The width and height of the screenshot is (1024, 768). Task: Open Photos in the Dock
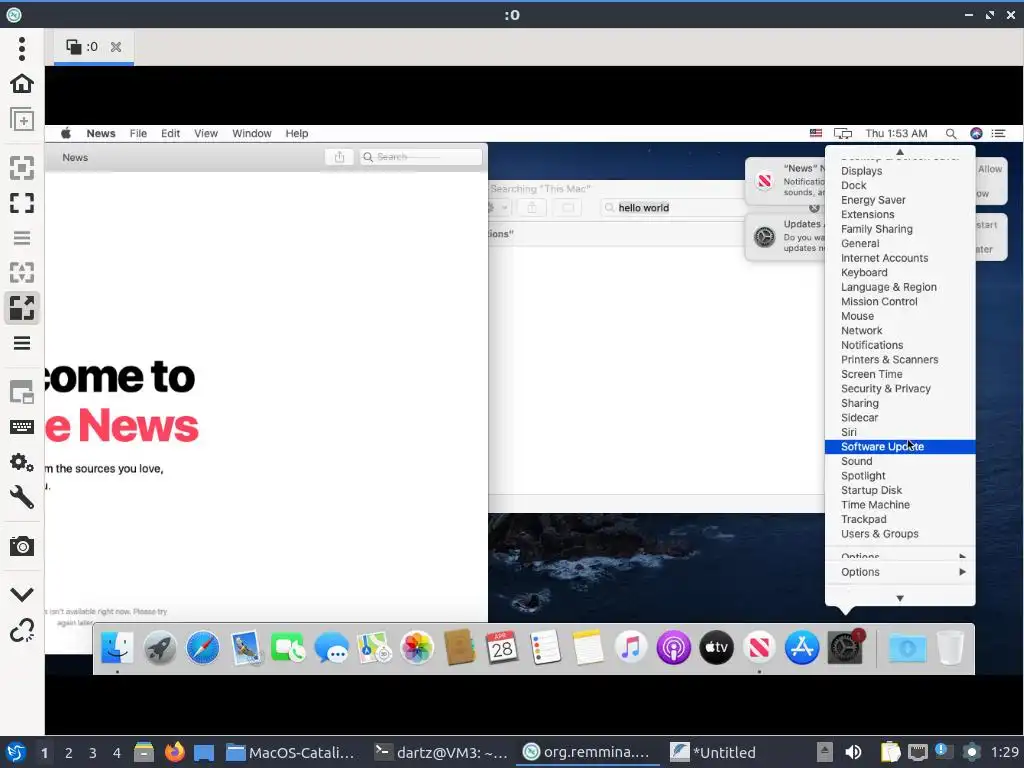[417, 648]
